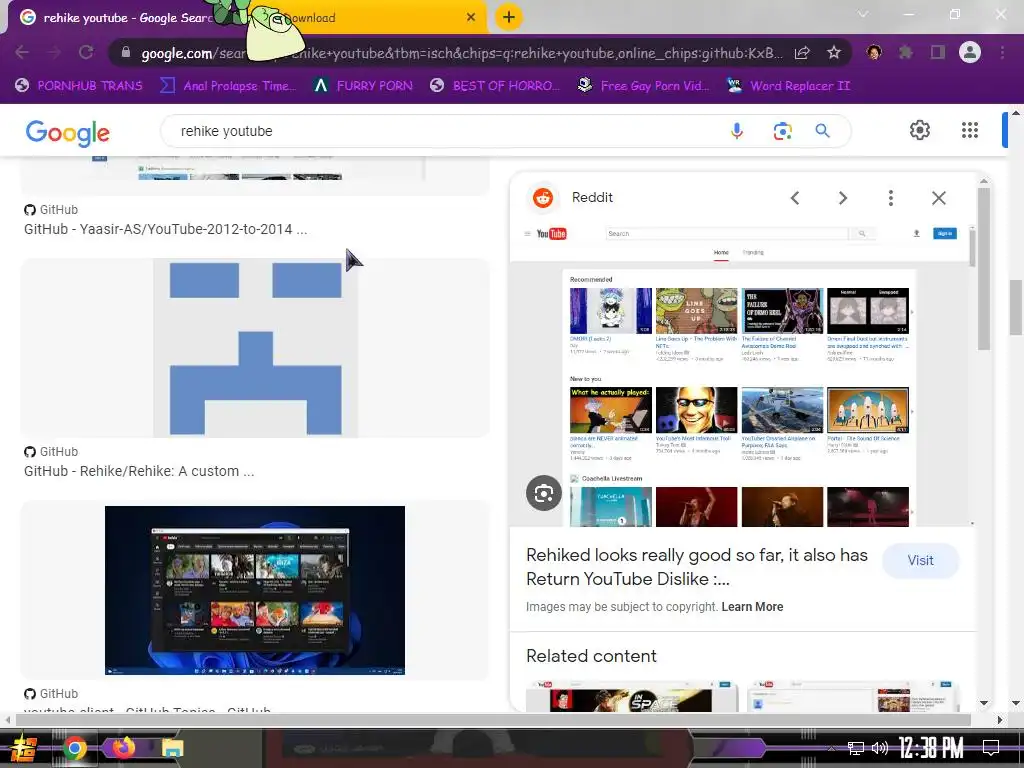Open Google quick settings gear
Viewport: 1024px width, 768px height.
pyautogui.click(x=920, y=130)
